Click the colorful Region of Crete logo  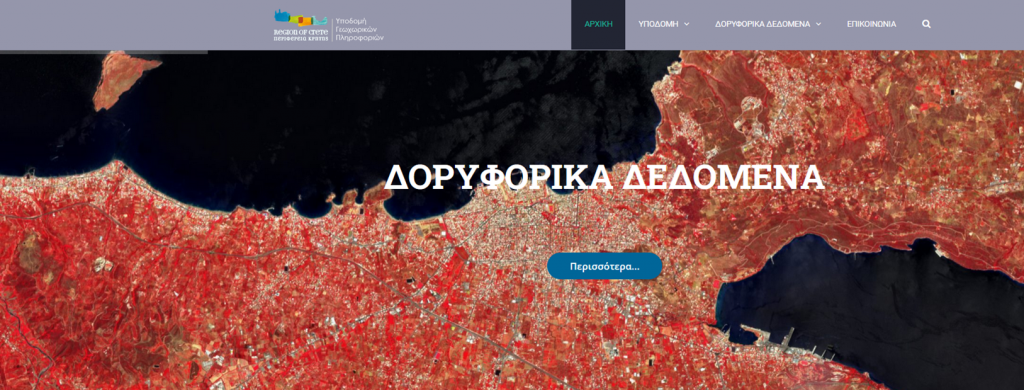pyautogui.click(x=300, y=19)
